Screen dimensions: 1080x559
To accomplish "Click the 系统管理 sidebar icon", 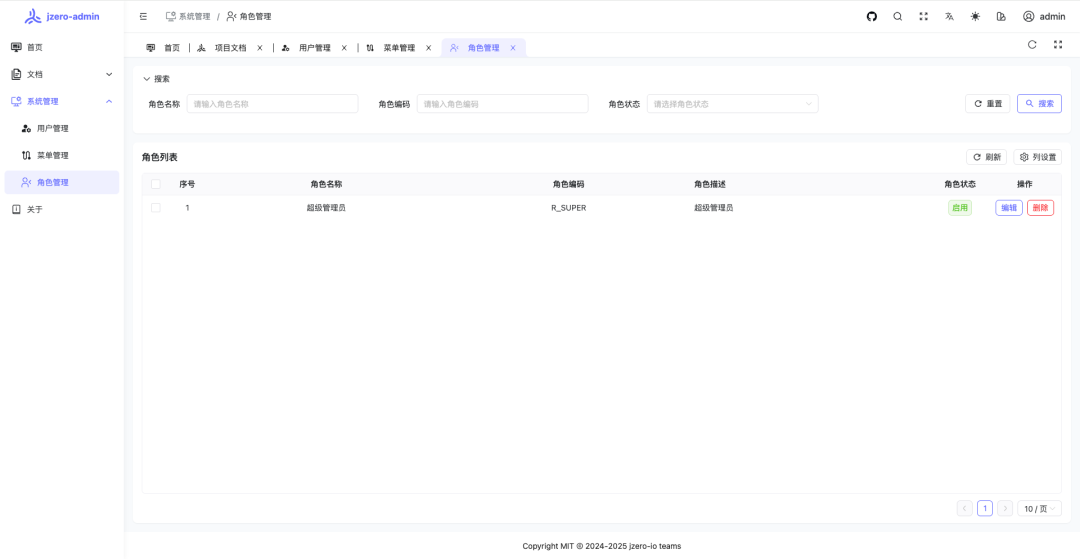I will 17,101.
